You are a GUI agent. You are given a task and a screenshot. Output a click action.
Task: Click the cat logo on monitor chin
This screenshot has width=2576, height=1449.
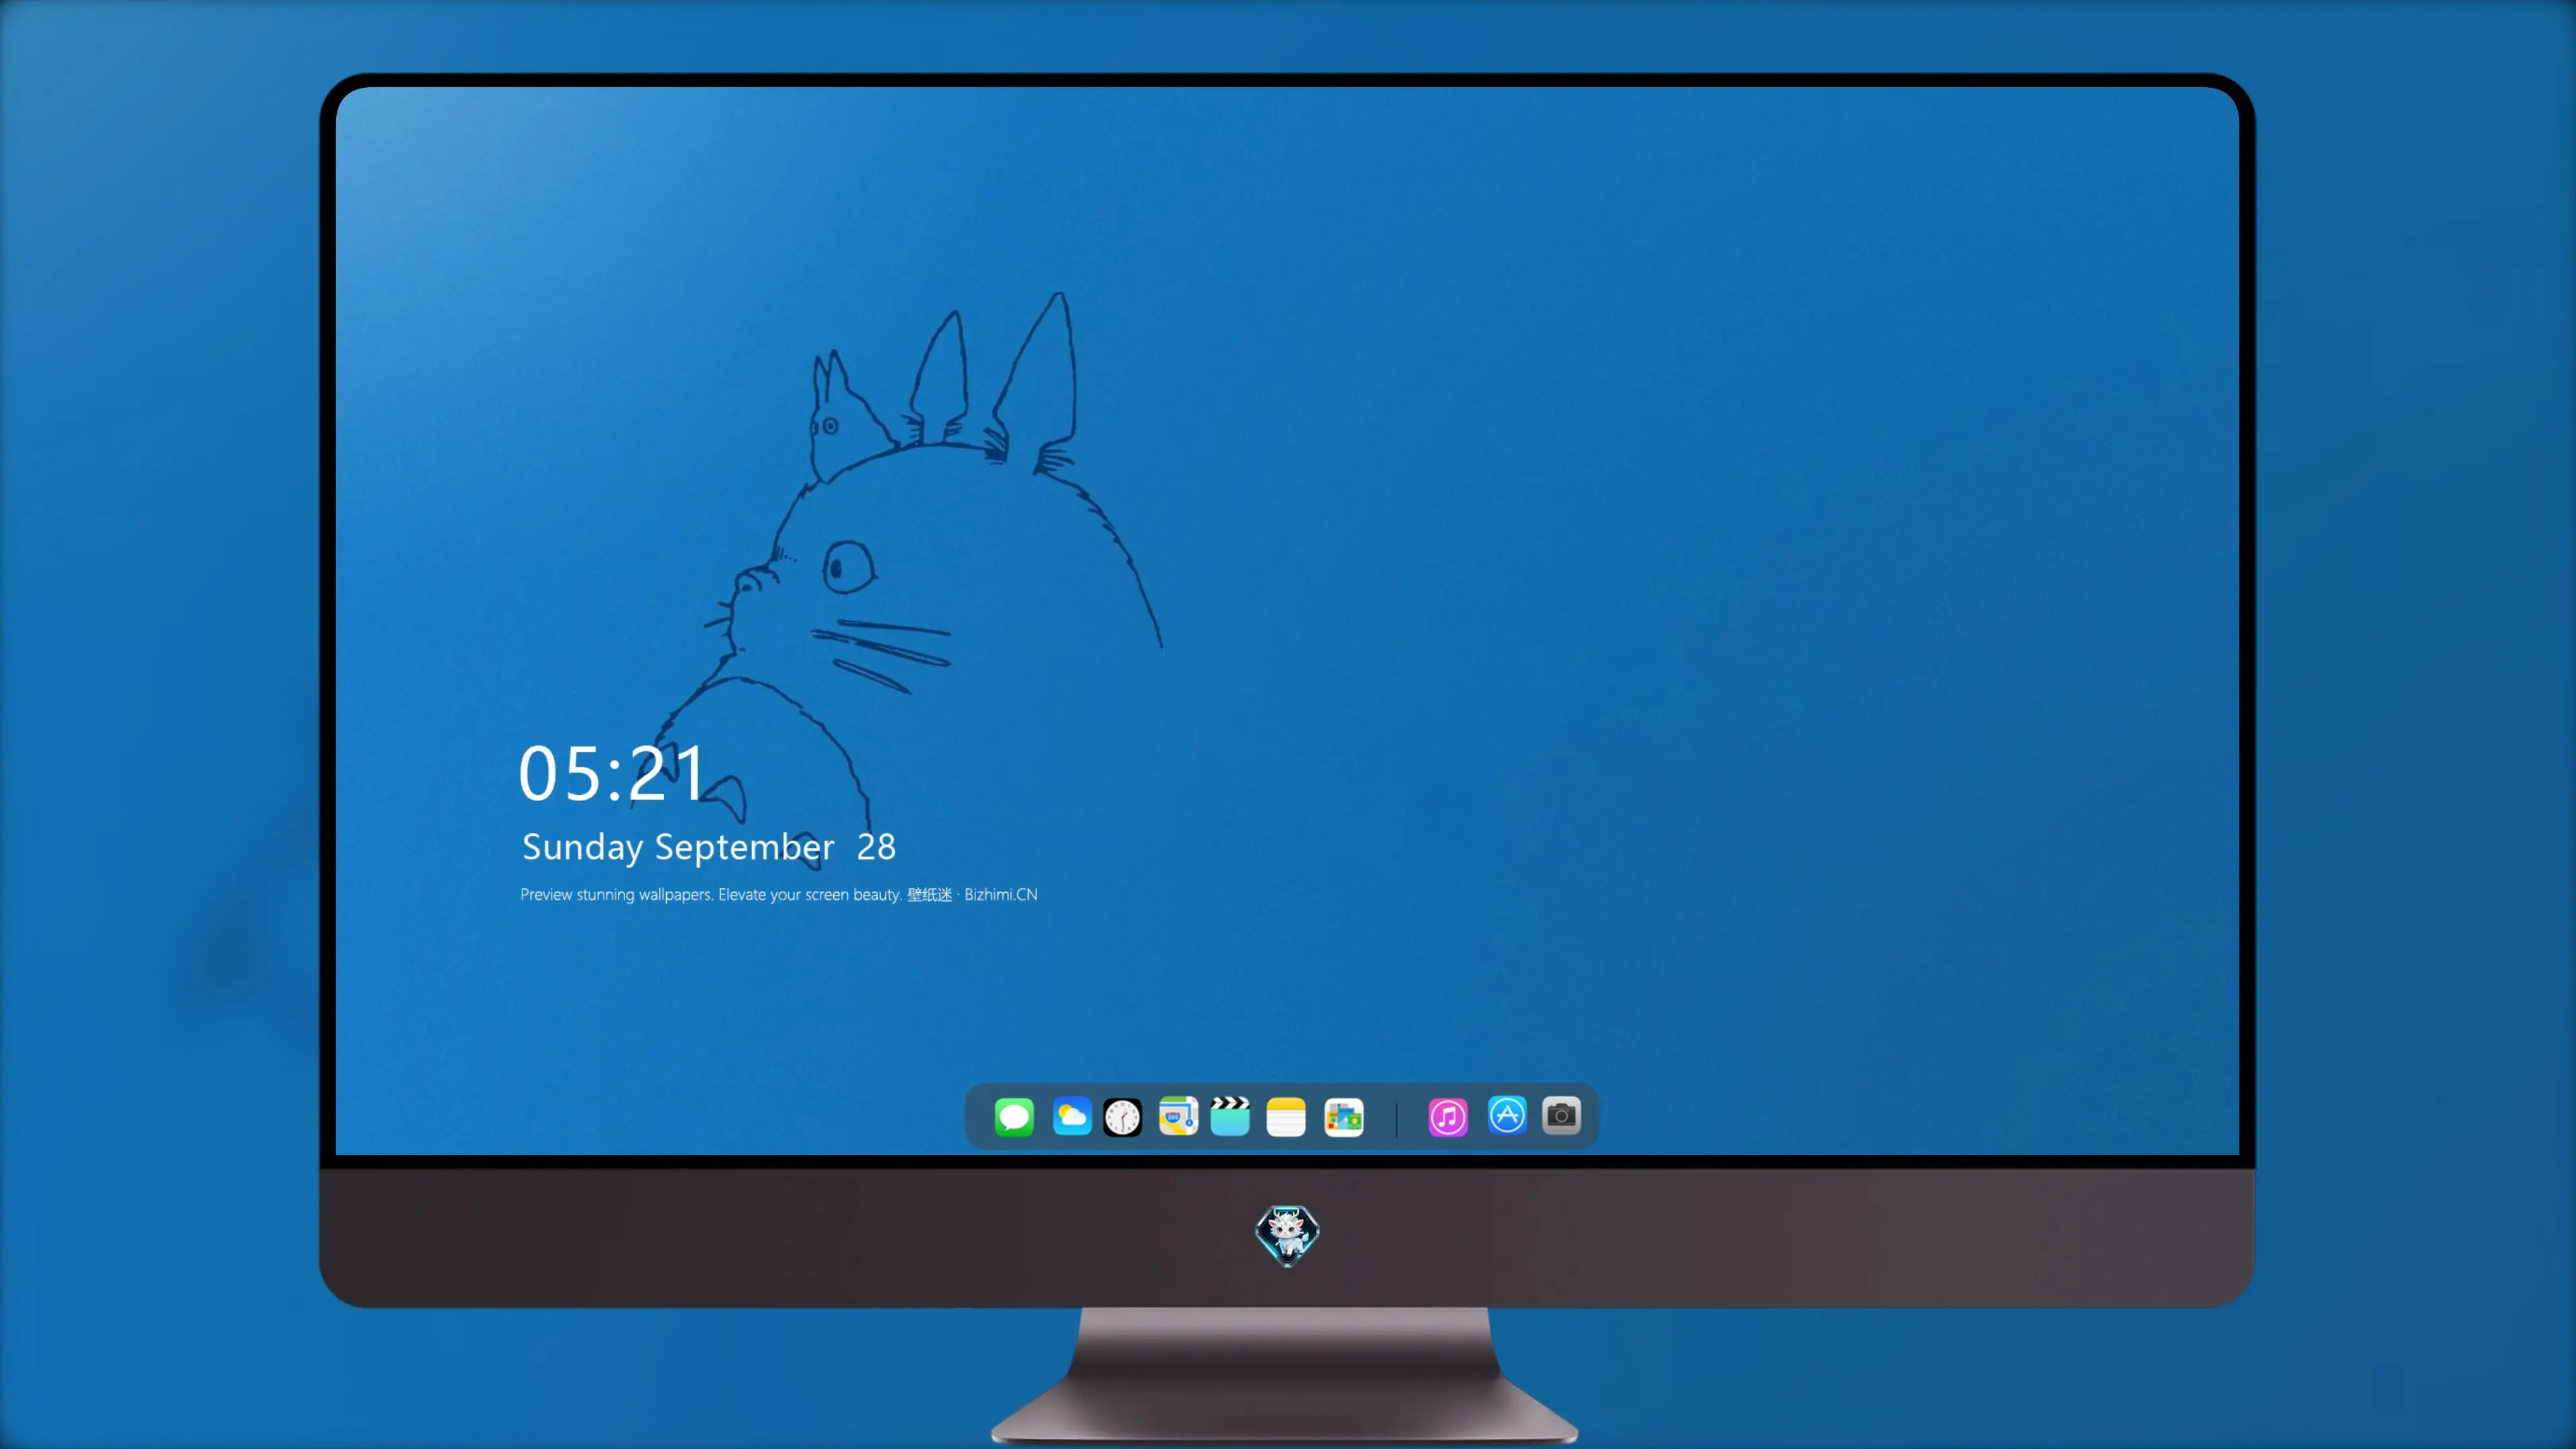pyautogui.click(x=1287, y=1235)
